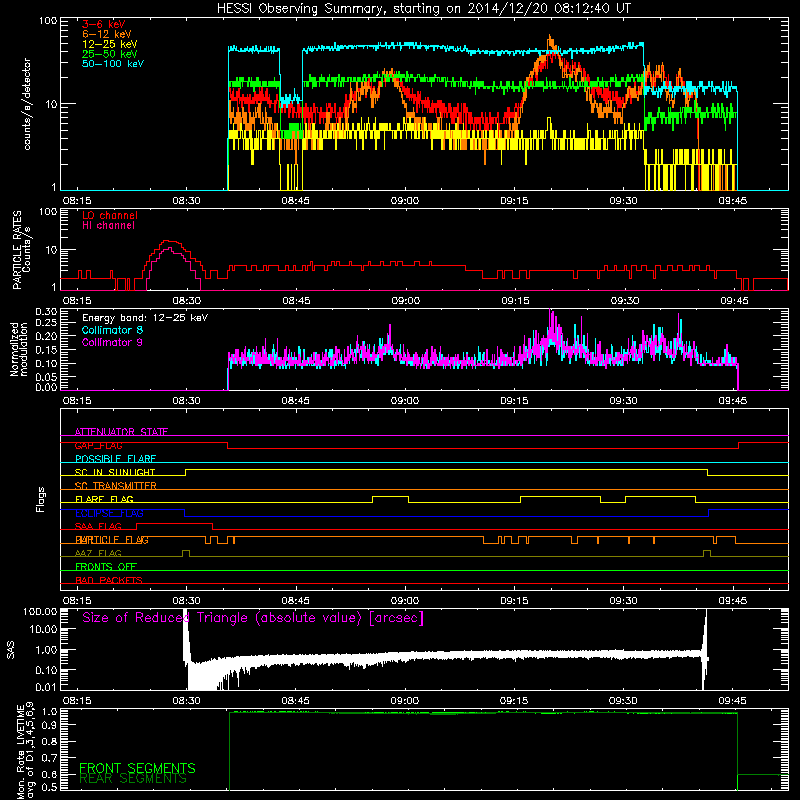Click the raised FLARE_FLAG segment near 08:57

point(390,496)
